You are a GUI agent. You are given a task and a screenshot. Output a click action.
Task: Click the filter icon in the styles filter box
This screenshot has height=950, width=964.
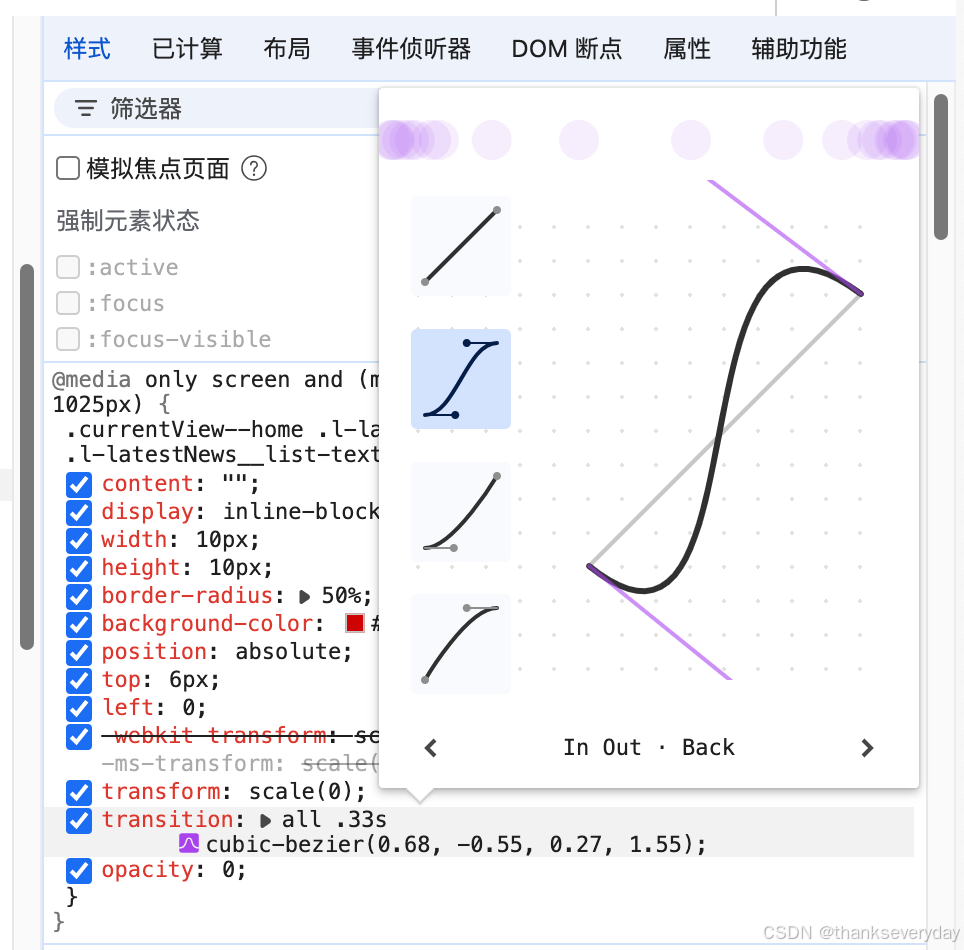click(85, 108)
